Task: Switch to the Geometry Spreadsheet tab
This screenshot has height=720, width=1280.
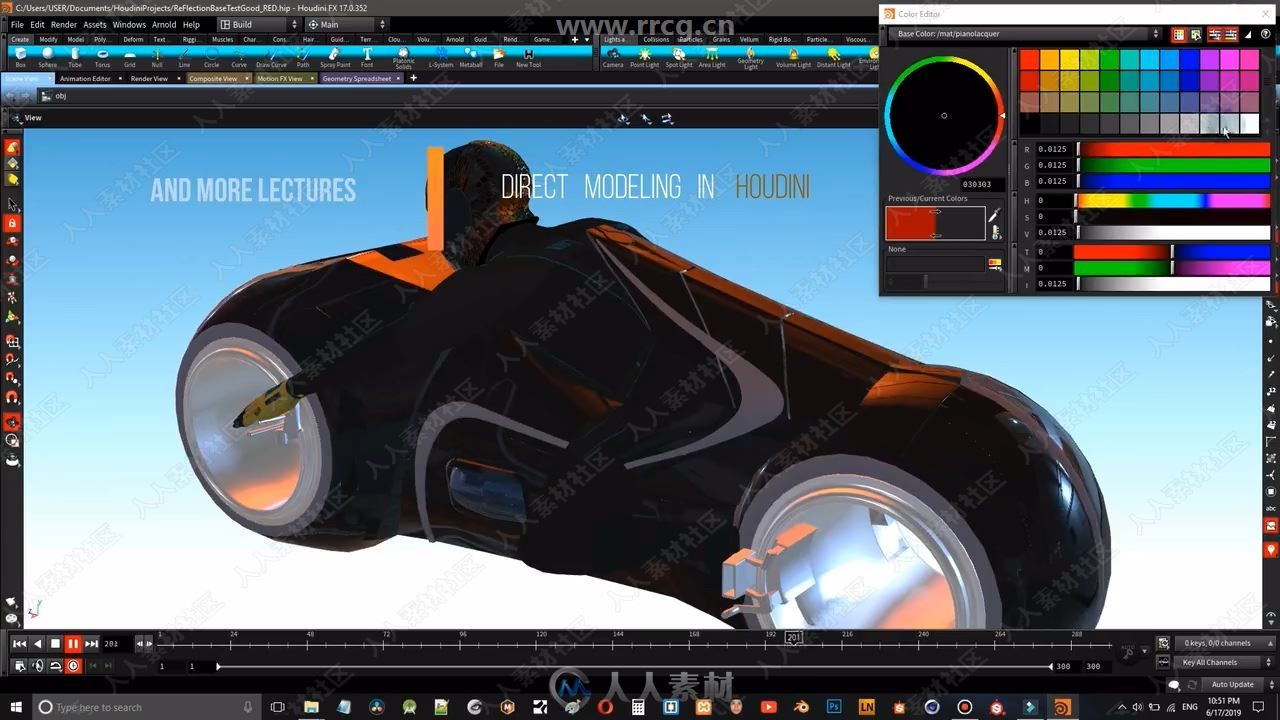Action: pyautogui.click(x=357, y=78)
